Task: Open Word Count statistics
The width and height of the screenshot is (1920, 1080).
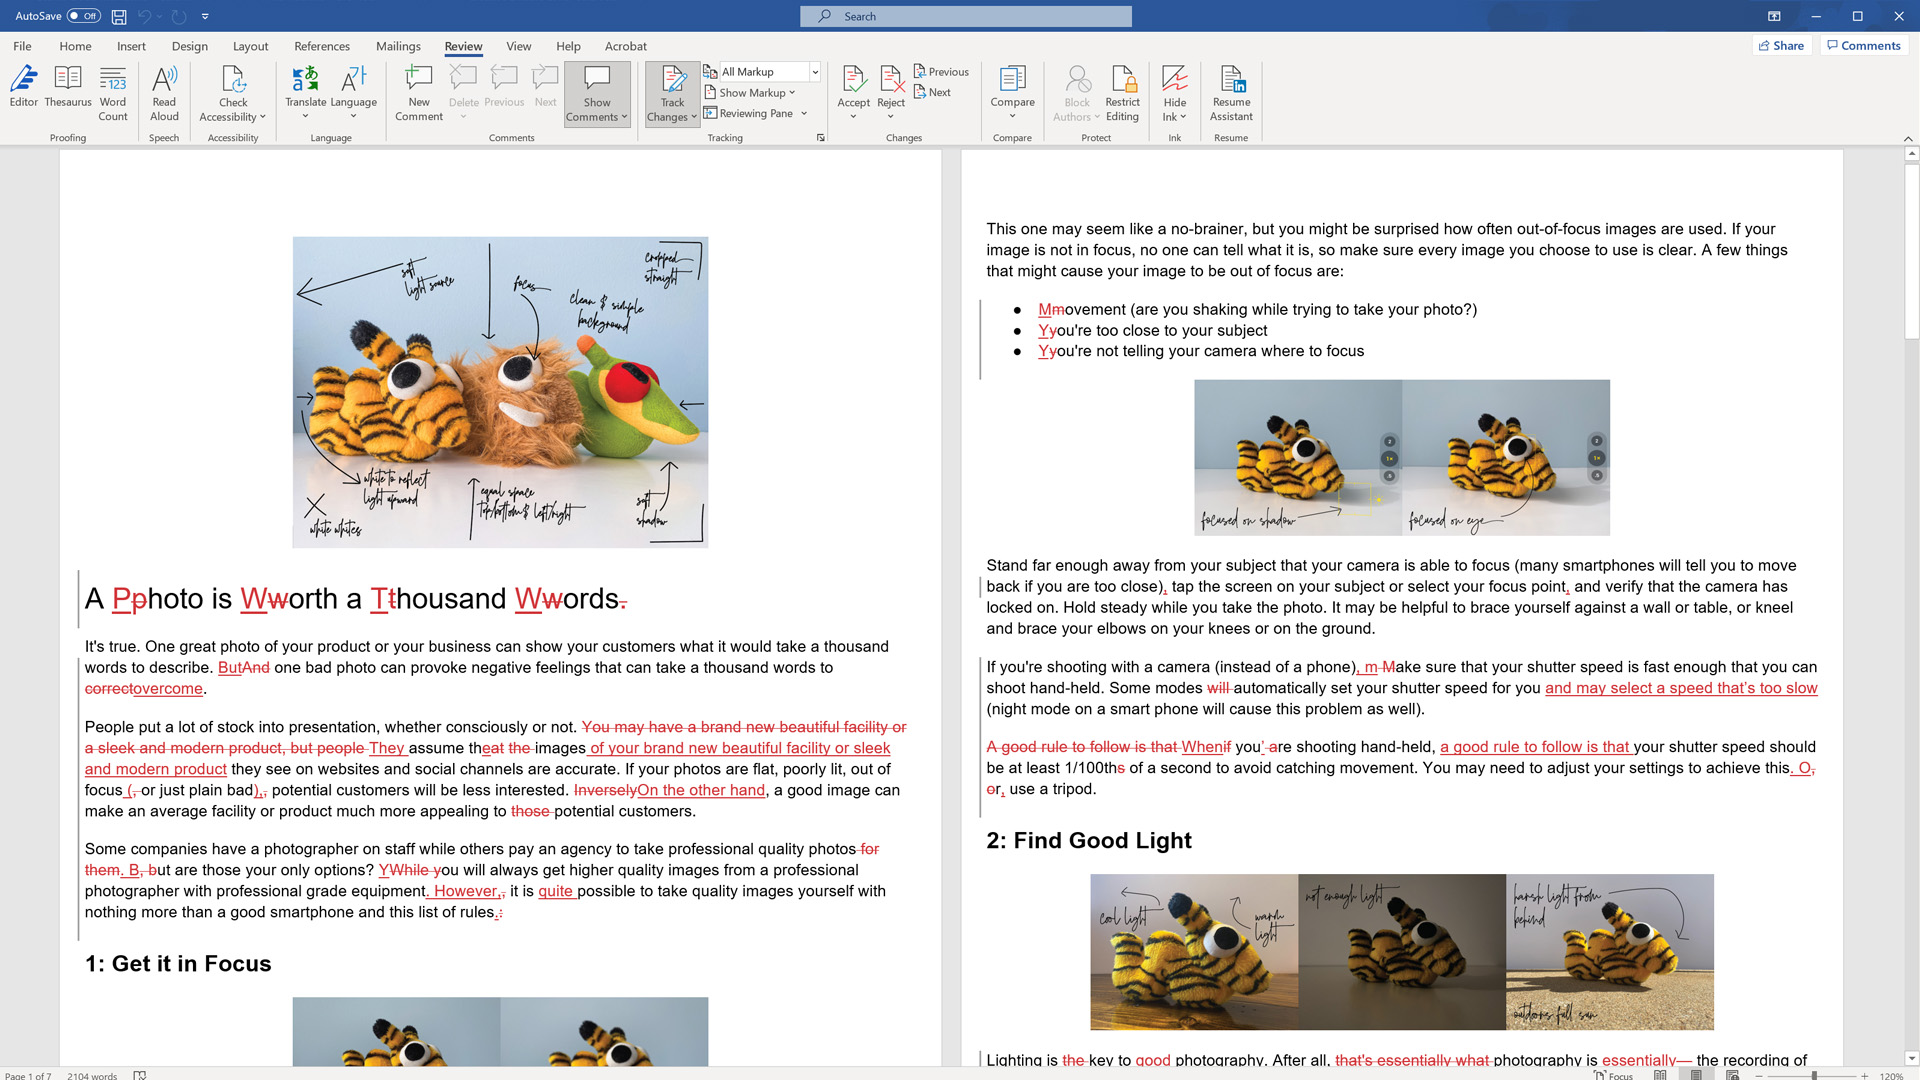Action: coord(112,95)
